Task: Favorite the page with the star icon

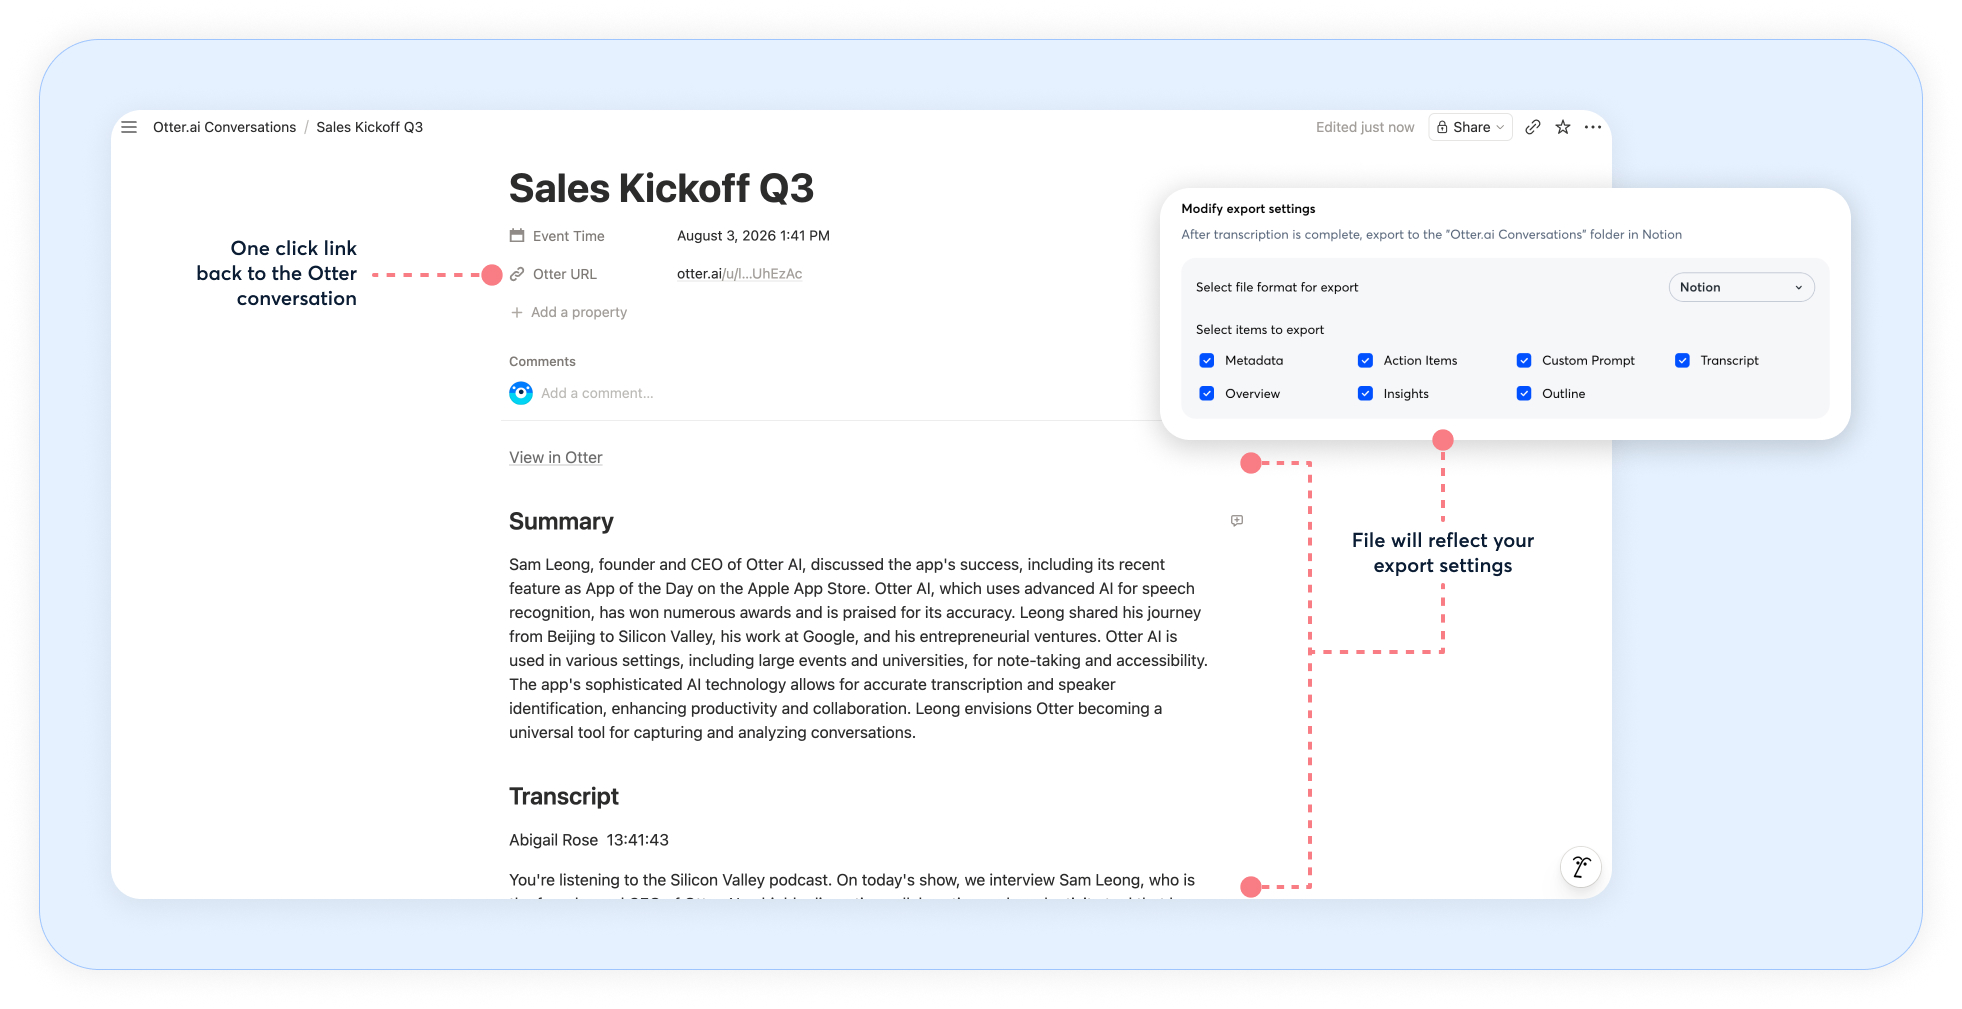Action: [x=1563, y=127]
